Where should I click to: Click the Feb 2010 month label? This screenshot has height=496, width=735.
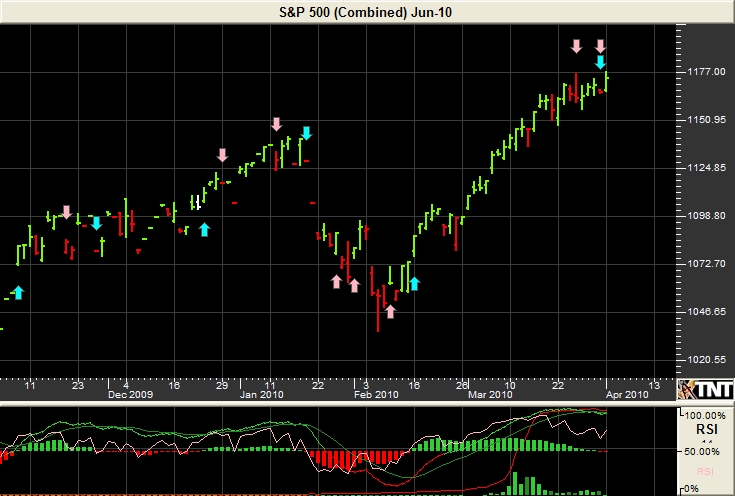pos(376,394)
